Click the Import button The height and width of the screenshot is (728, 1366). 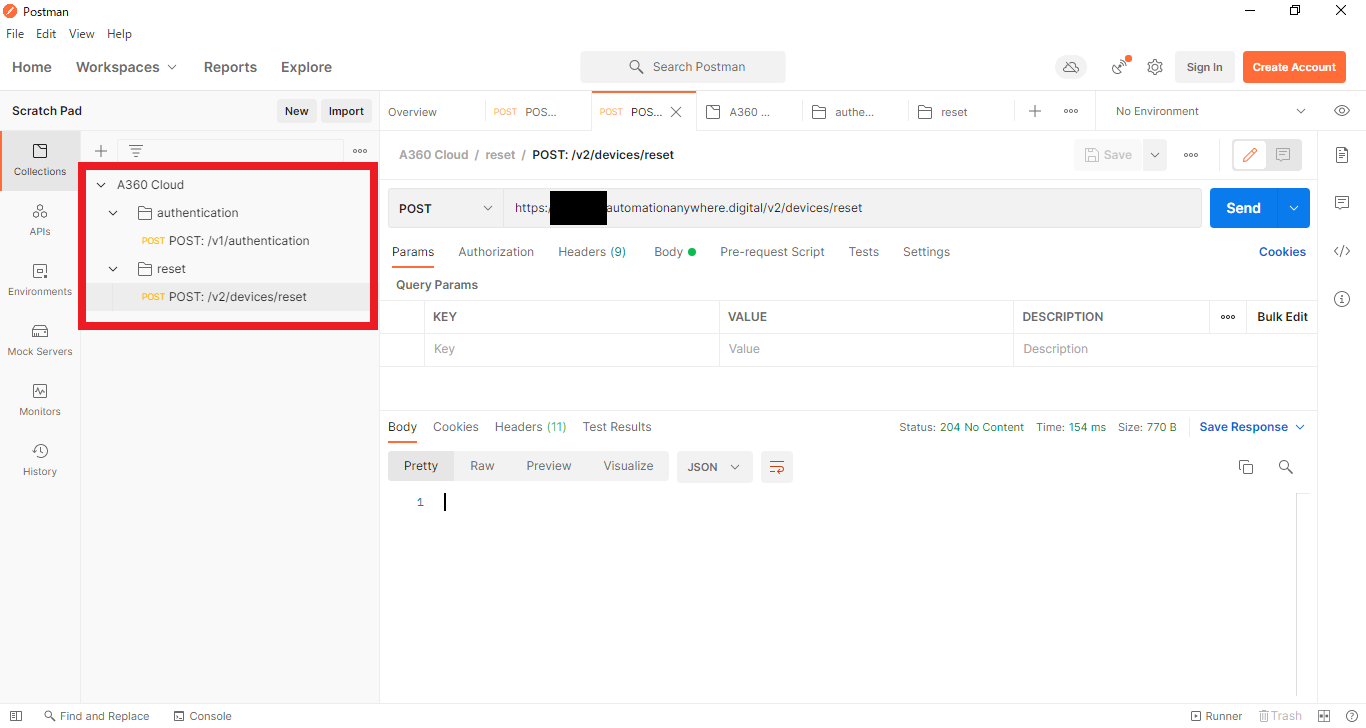tap(346, 111)
